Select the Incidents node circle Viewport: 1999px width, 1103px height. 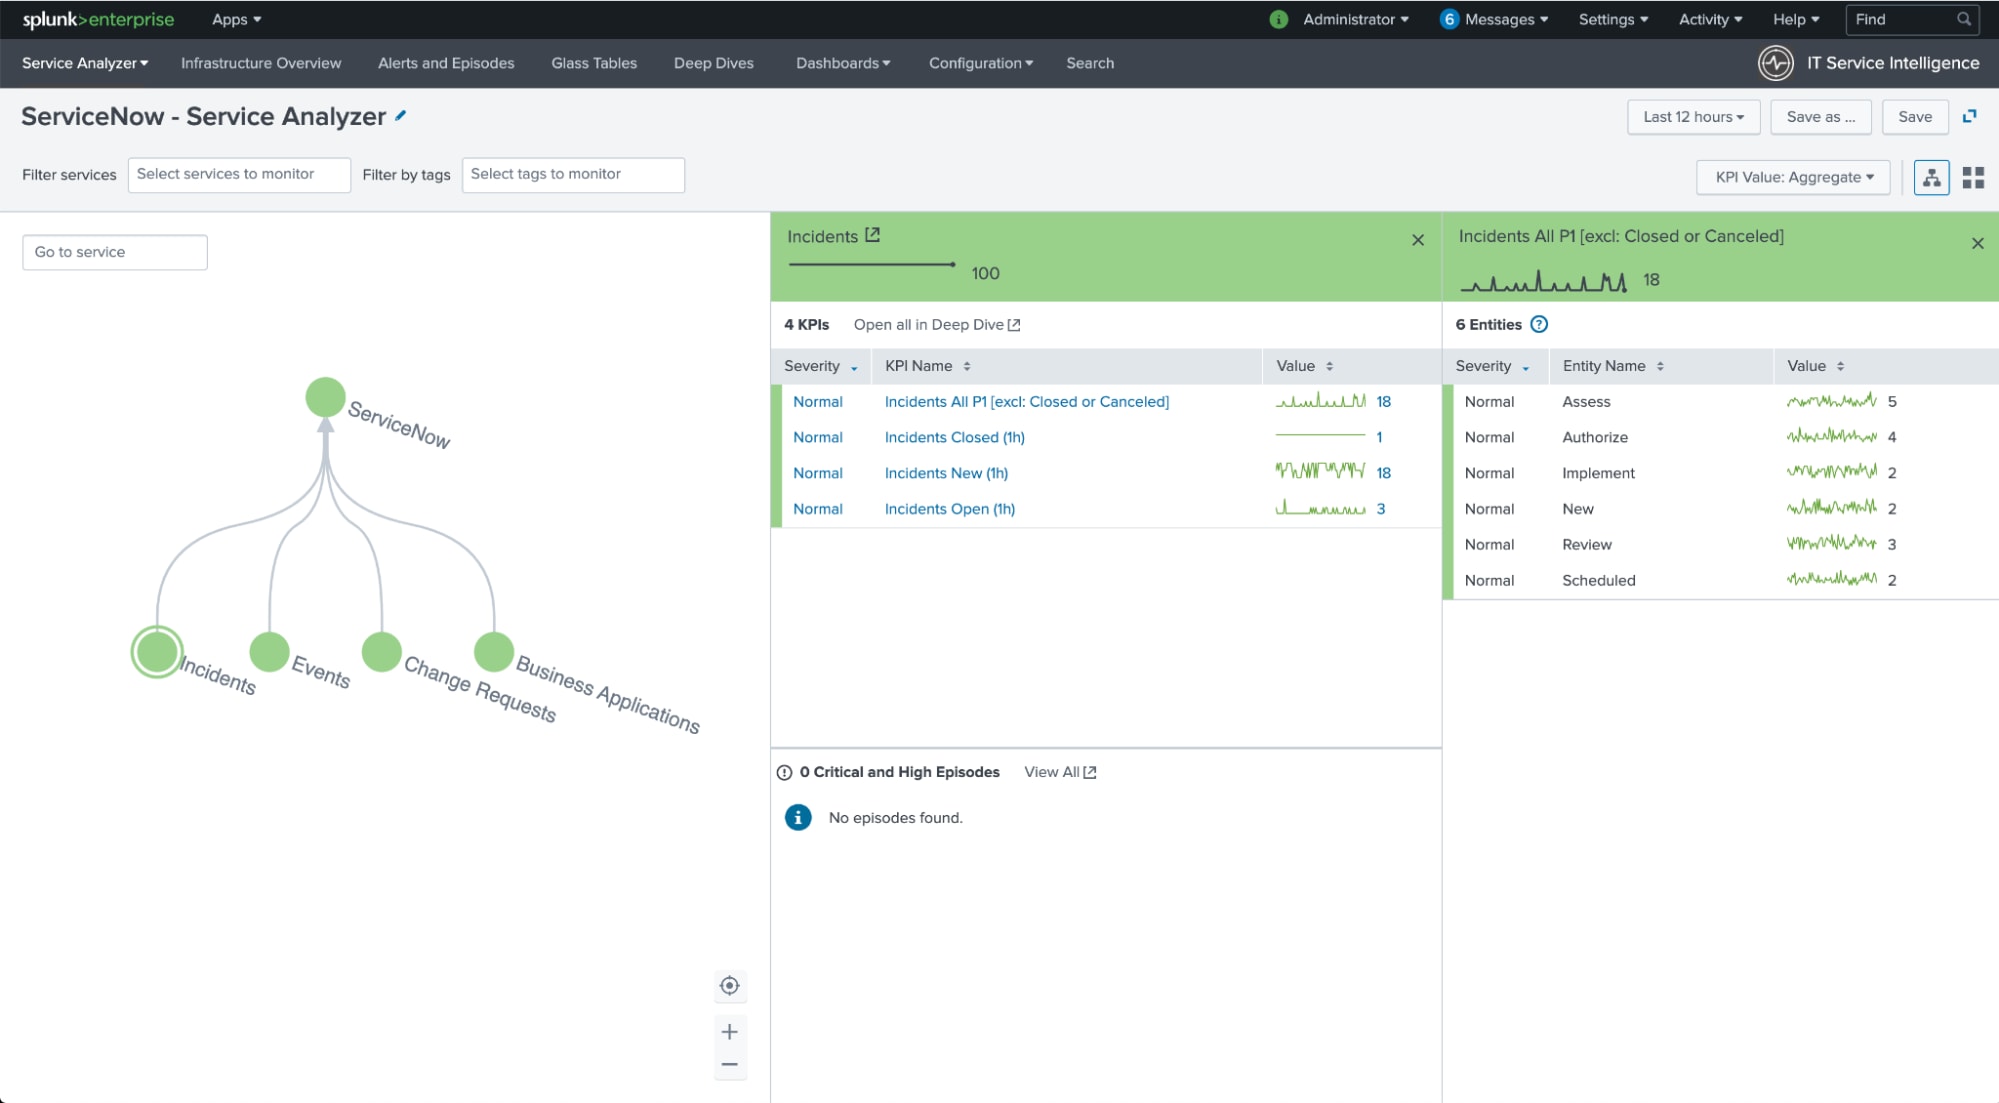[157, 652]
